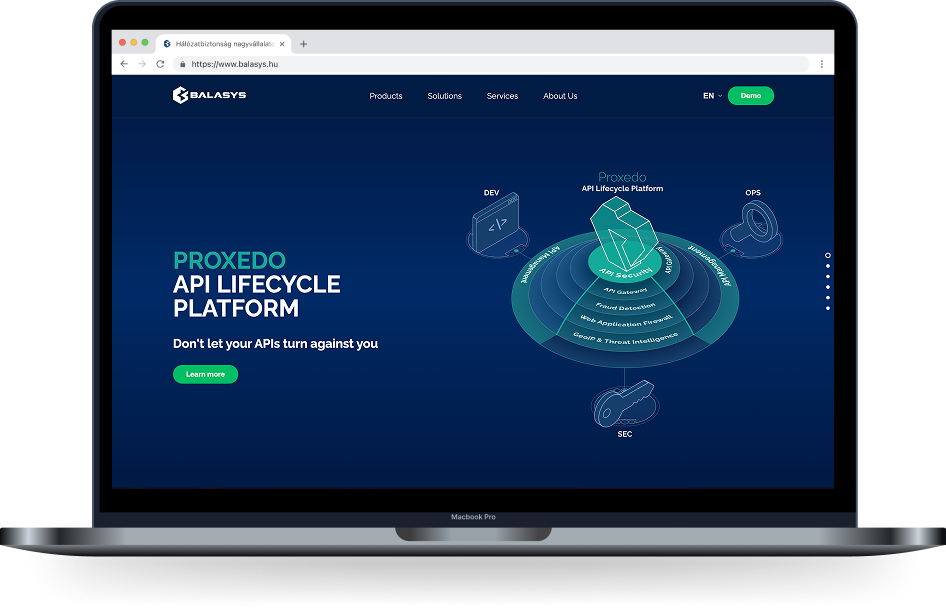Close the Hálózatbiztonság browser tab
The width and height of the screenshot is (946, 611).
pyautogui.click(x=282, y=44)
